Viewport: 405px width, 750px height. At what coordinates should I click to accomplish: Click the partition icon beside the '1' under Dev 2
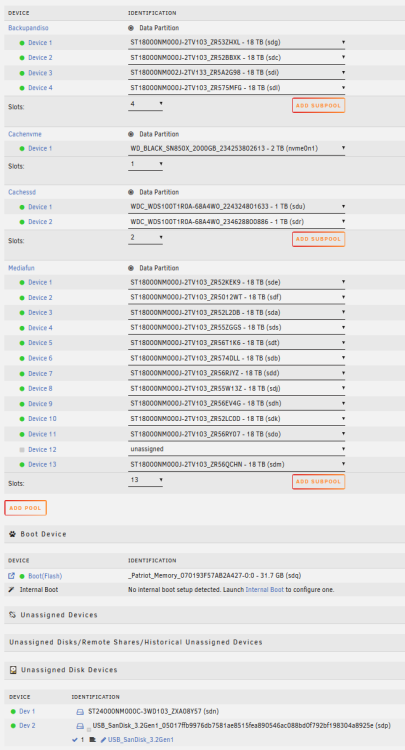pyautogui.click(x=92, y=740)
